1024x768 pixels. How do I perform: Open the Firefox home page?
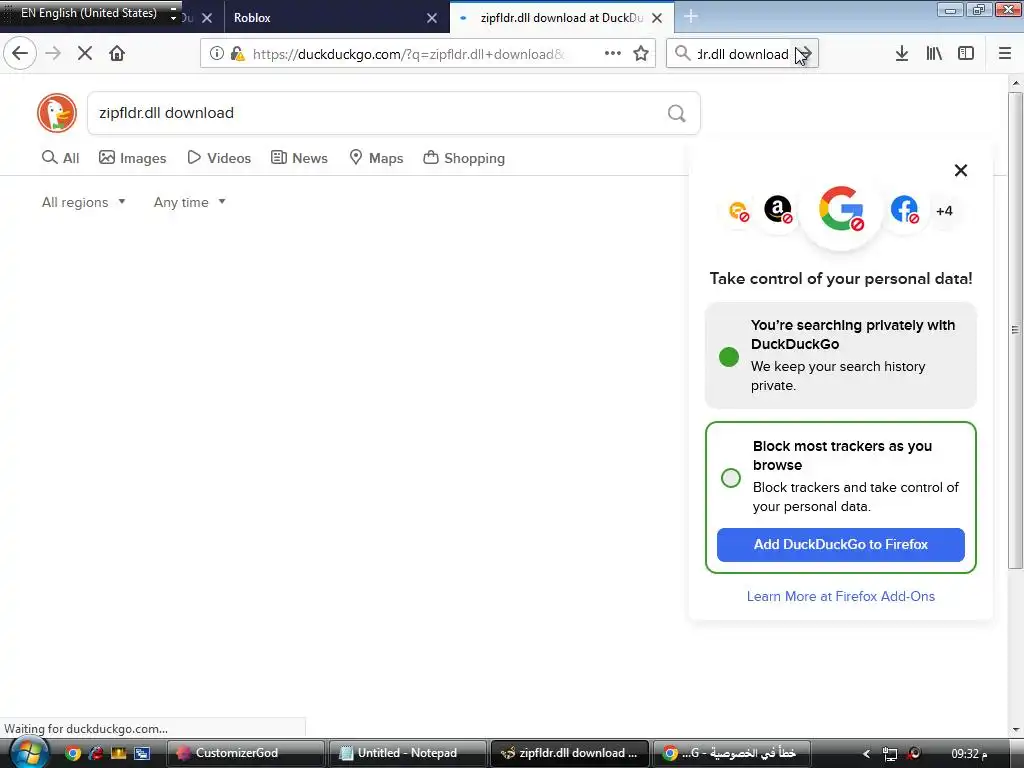(x=117, y=54)
